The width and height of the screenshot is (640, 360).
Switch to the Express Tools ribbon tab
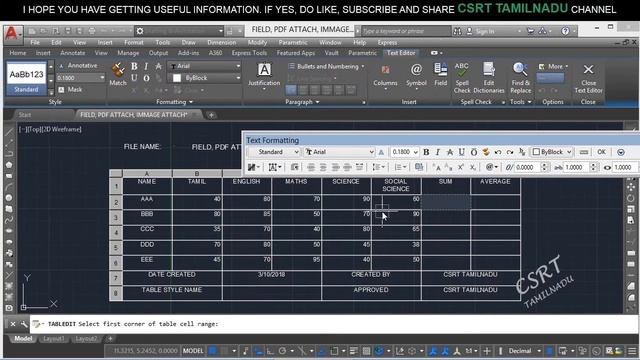[249, 53]
